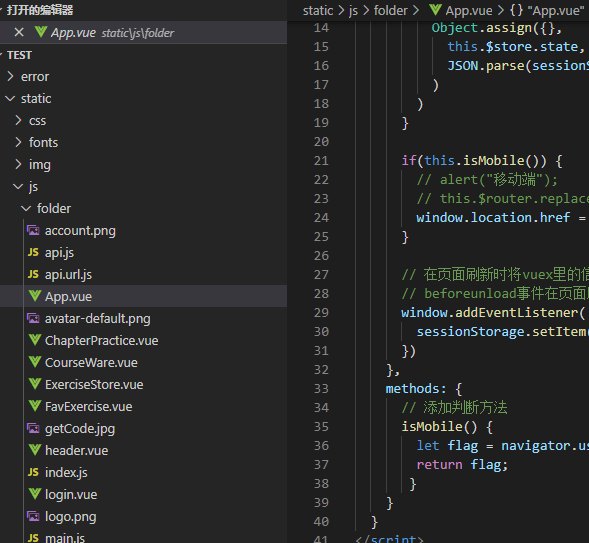Open login.vue
Viewport: 589px width, 543px height.
71,495
